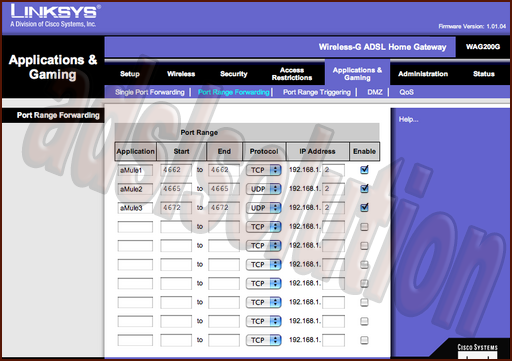Image resolution: width=512 pixels, height=361 pixels.
Task: Click the Start port 4662 field
Action: (x=176, y=170)
